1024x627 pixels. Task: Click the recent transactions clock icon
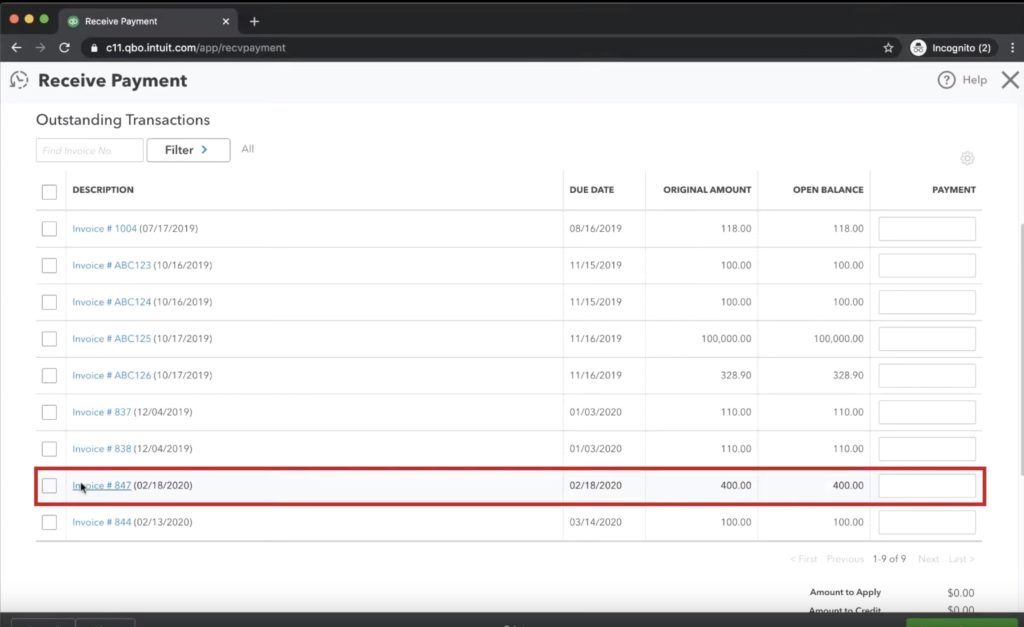[x=19, y=80]
